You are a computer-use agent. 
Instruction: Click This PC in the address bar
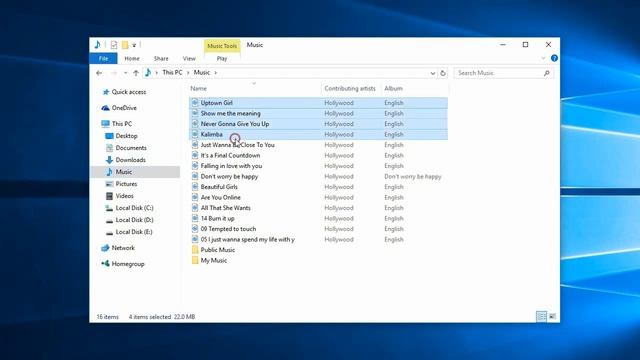[x=172, y=72]
